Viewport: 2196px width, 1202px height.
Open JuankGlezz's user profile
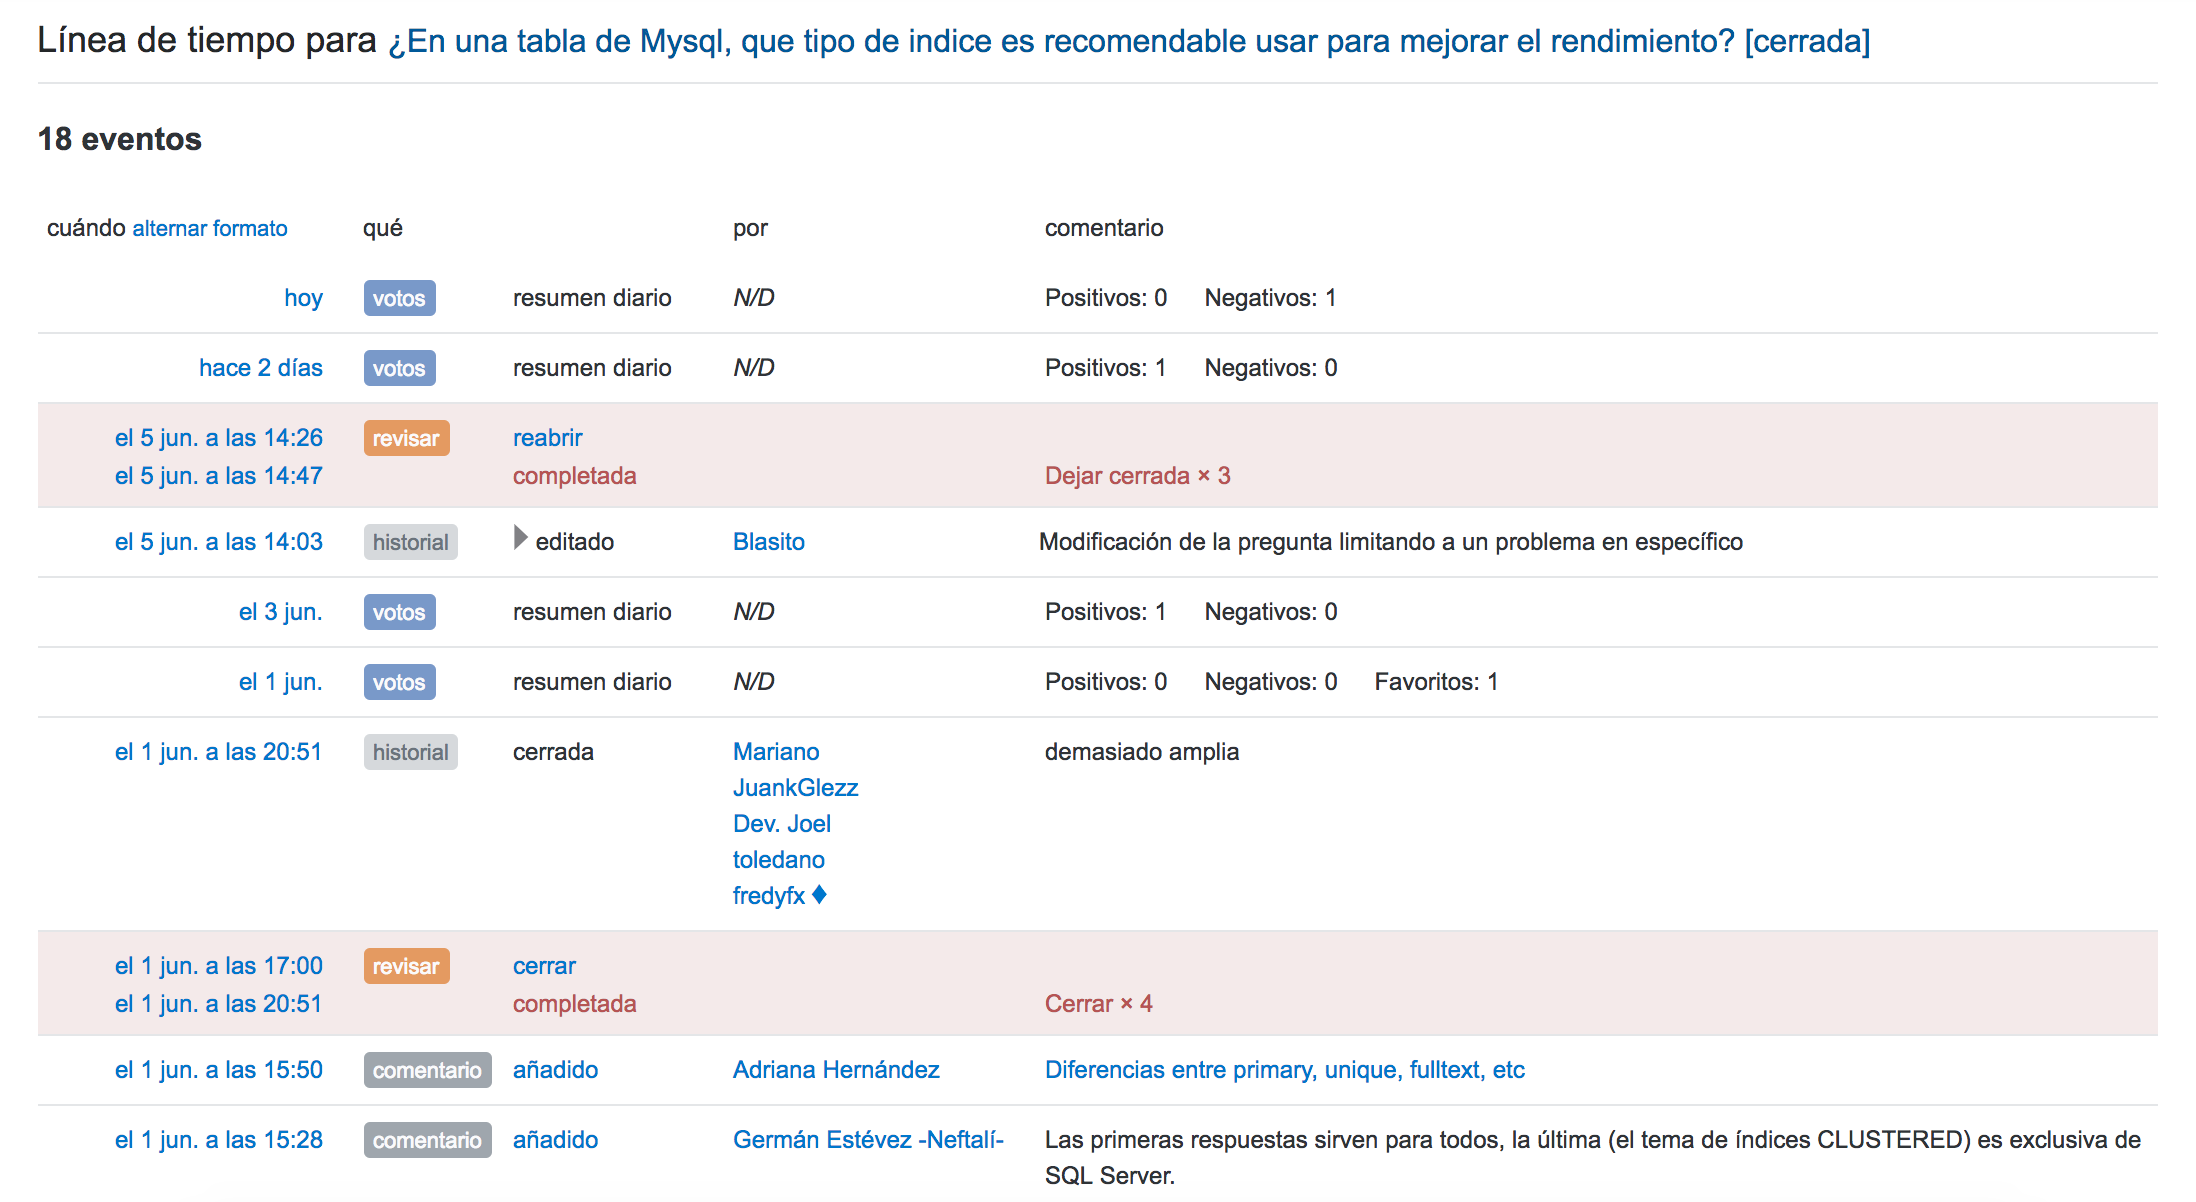pyautogui.click(x=796, y=788)
